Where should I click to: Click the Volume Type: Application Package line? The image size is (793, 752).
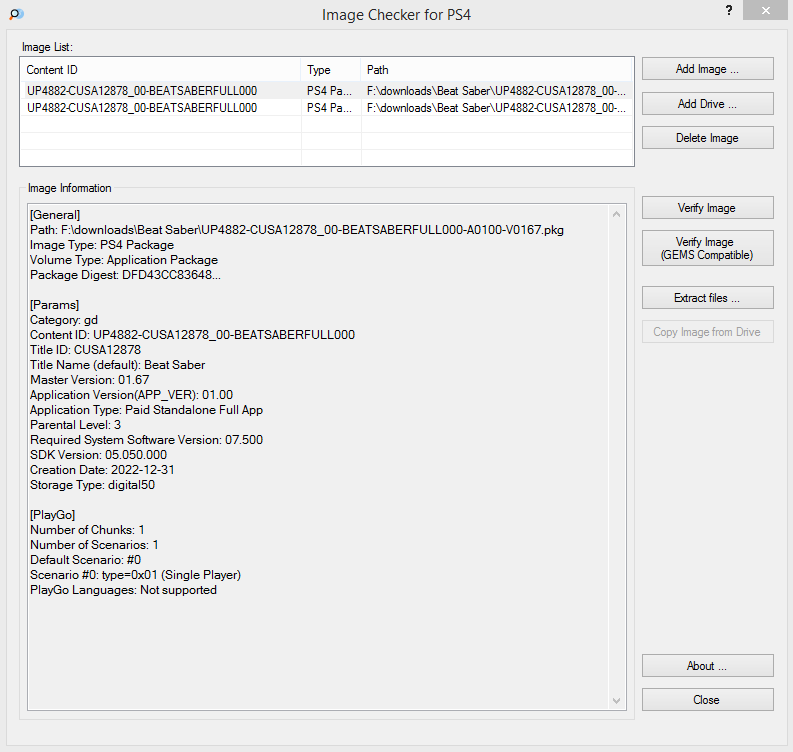click(x=124, y=260)
